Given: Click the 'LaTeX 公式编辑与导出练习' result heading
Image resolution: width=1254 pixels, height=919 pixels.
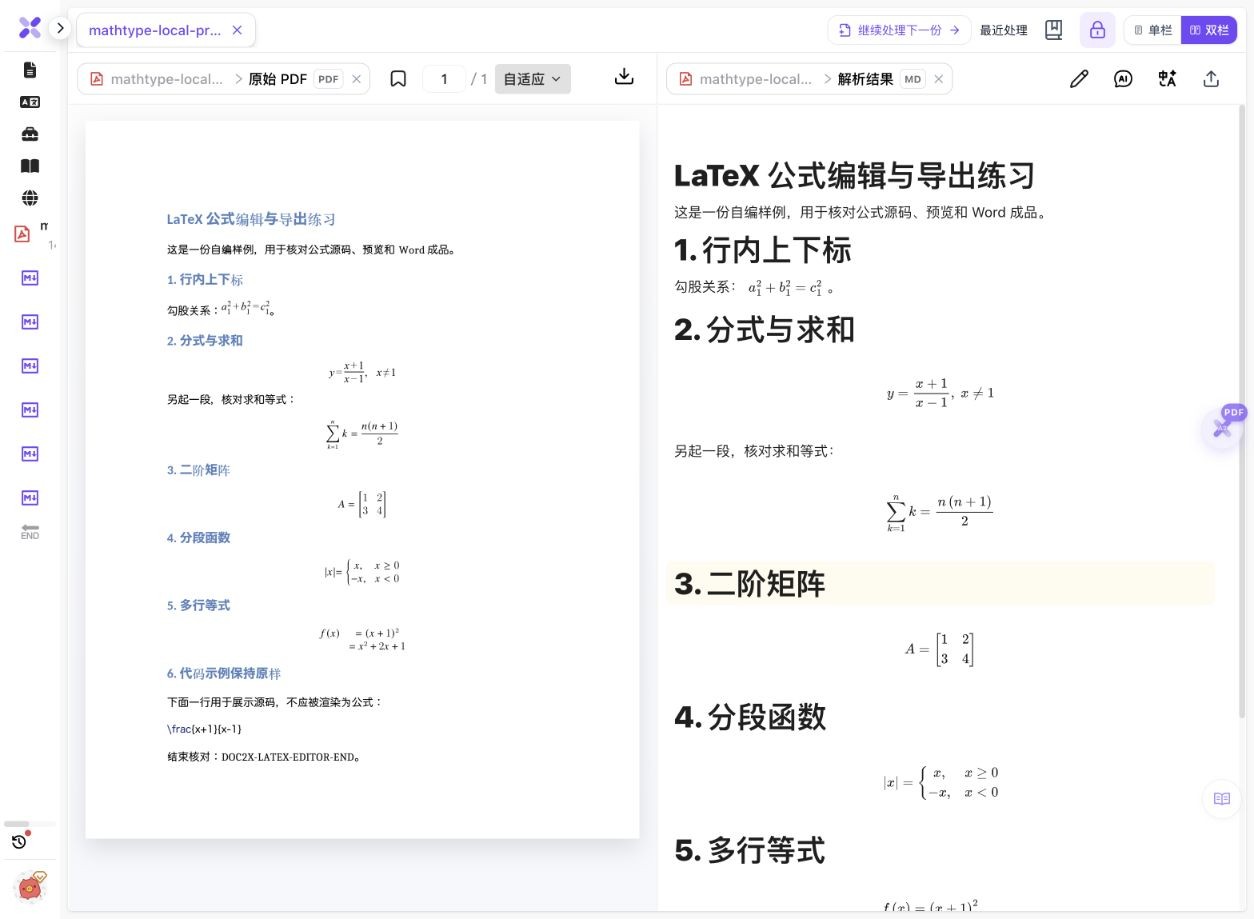Looking at the screenshot, I should click(854, 176).
